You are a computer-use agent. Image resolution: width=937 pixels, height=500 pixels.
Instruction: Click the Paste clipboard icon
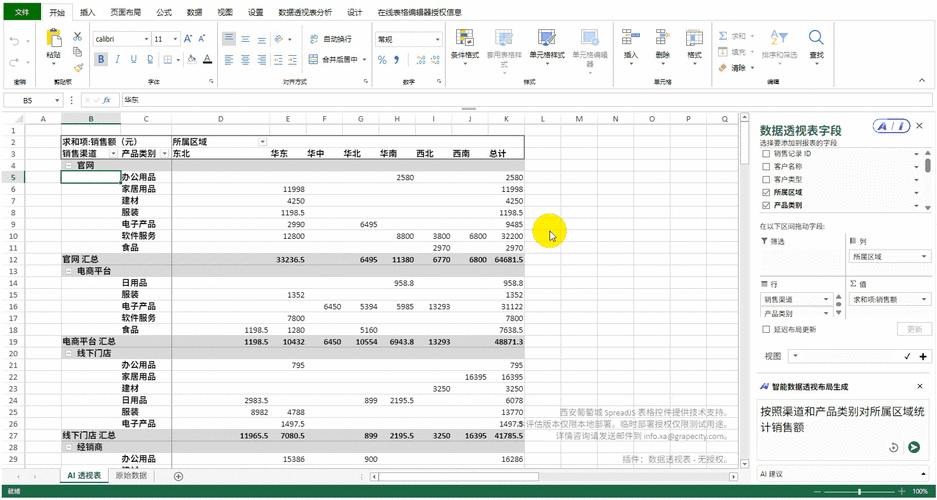click(54, 39)
